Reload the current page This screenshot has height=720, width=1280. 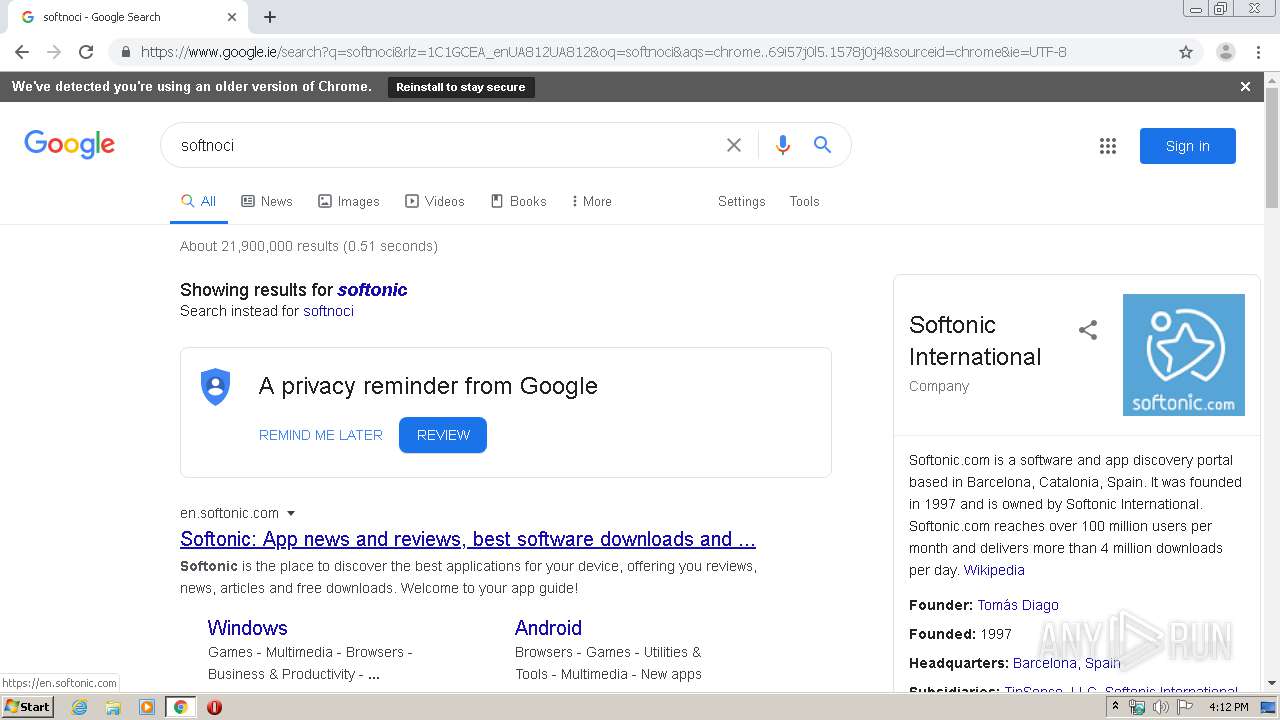coord(86,52)
